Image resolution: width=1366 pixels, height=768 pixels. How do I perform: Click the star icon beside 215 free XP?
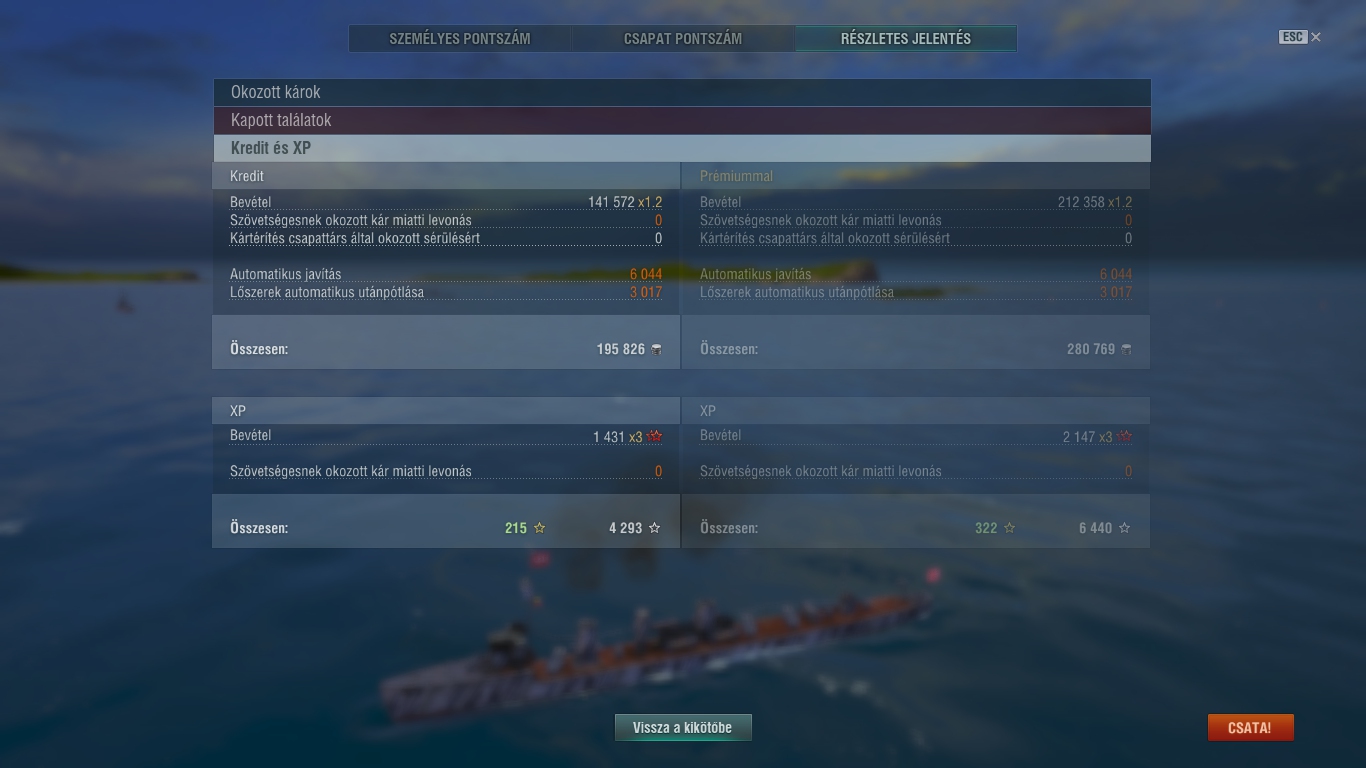540,528
